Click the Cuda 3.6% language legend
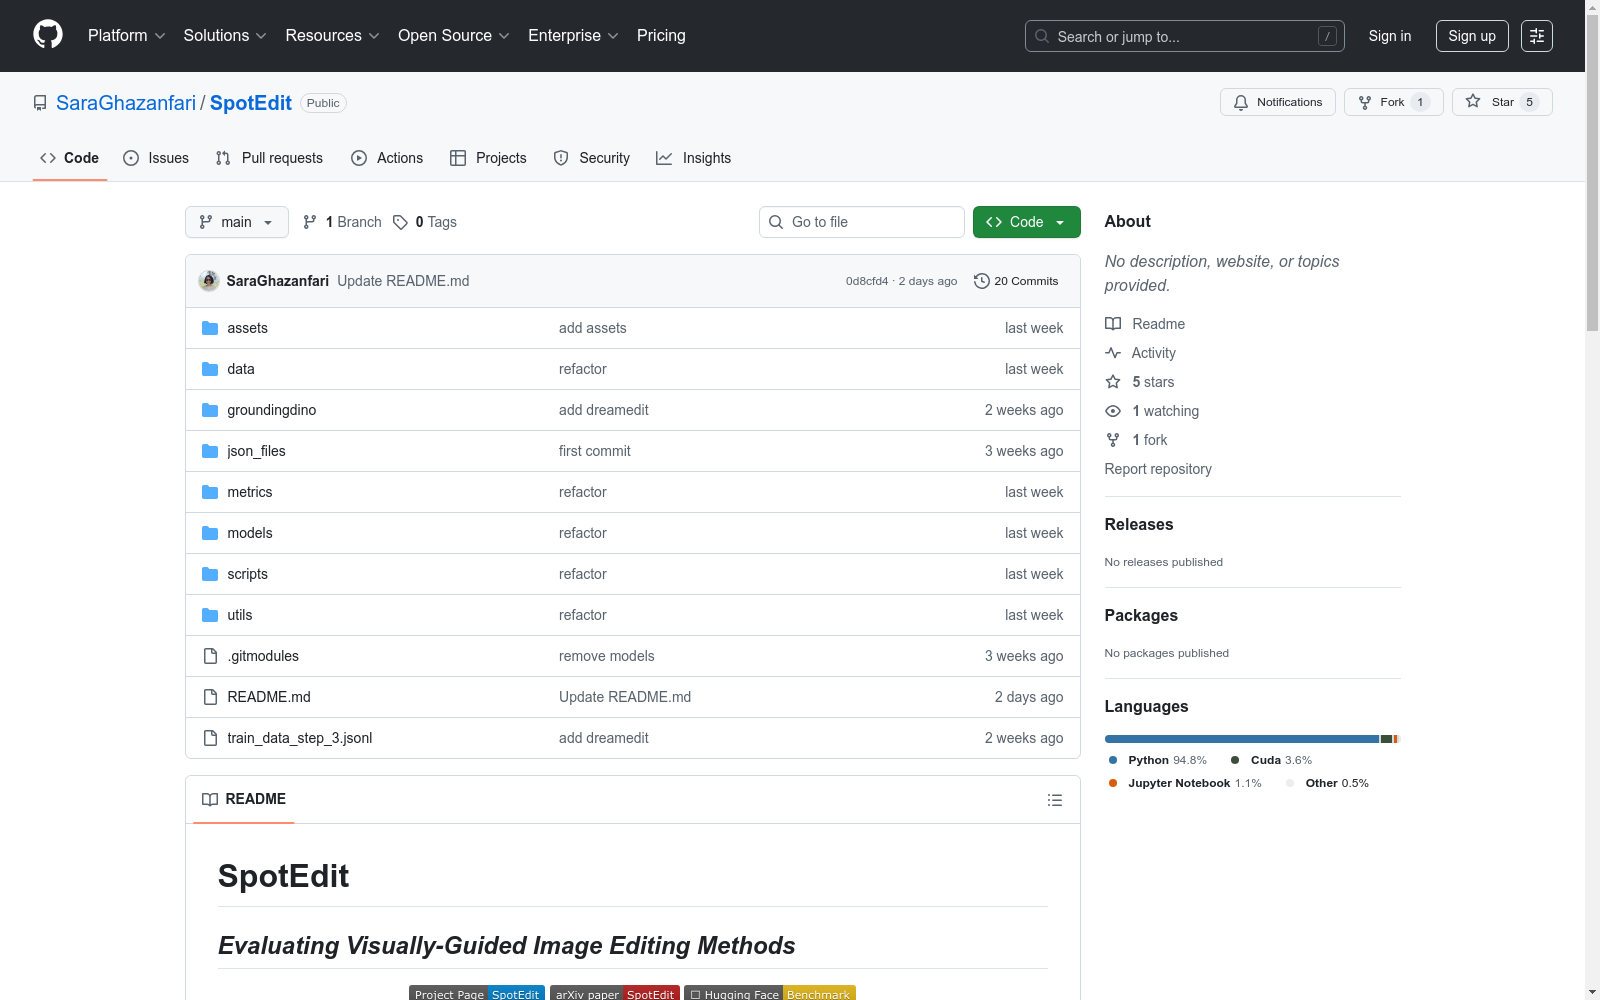 [x=1272, y=760]
